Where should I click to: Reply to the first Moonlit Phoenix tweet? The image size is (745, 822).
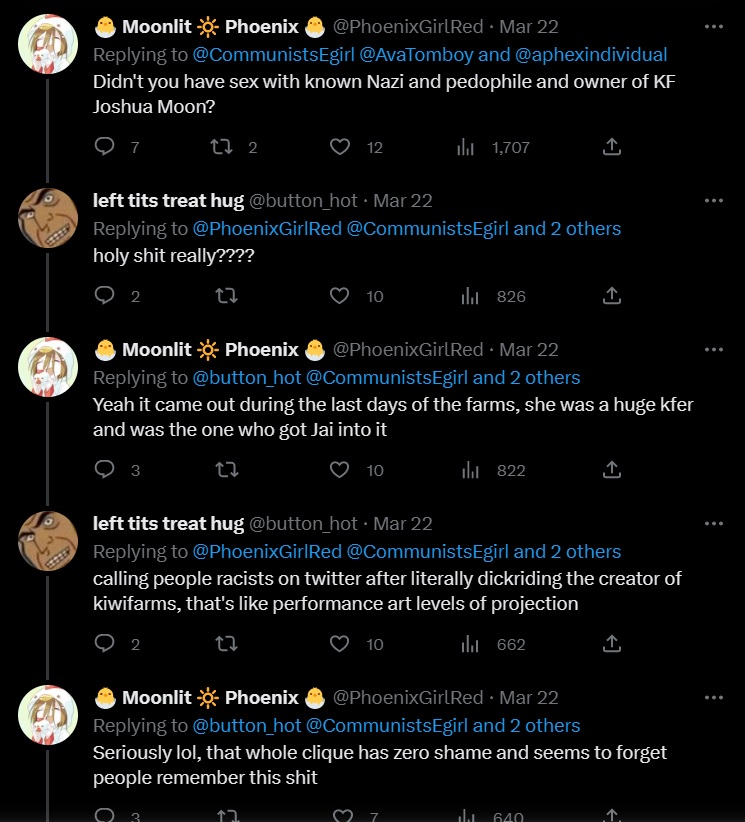104,146
